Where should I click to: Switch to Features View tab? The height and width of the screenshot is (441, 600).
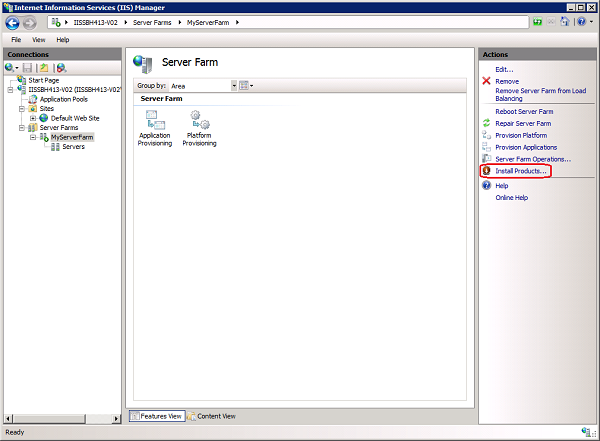[157, 416]
